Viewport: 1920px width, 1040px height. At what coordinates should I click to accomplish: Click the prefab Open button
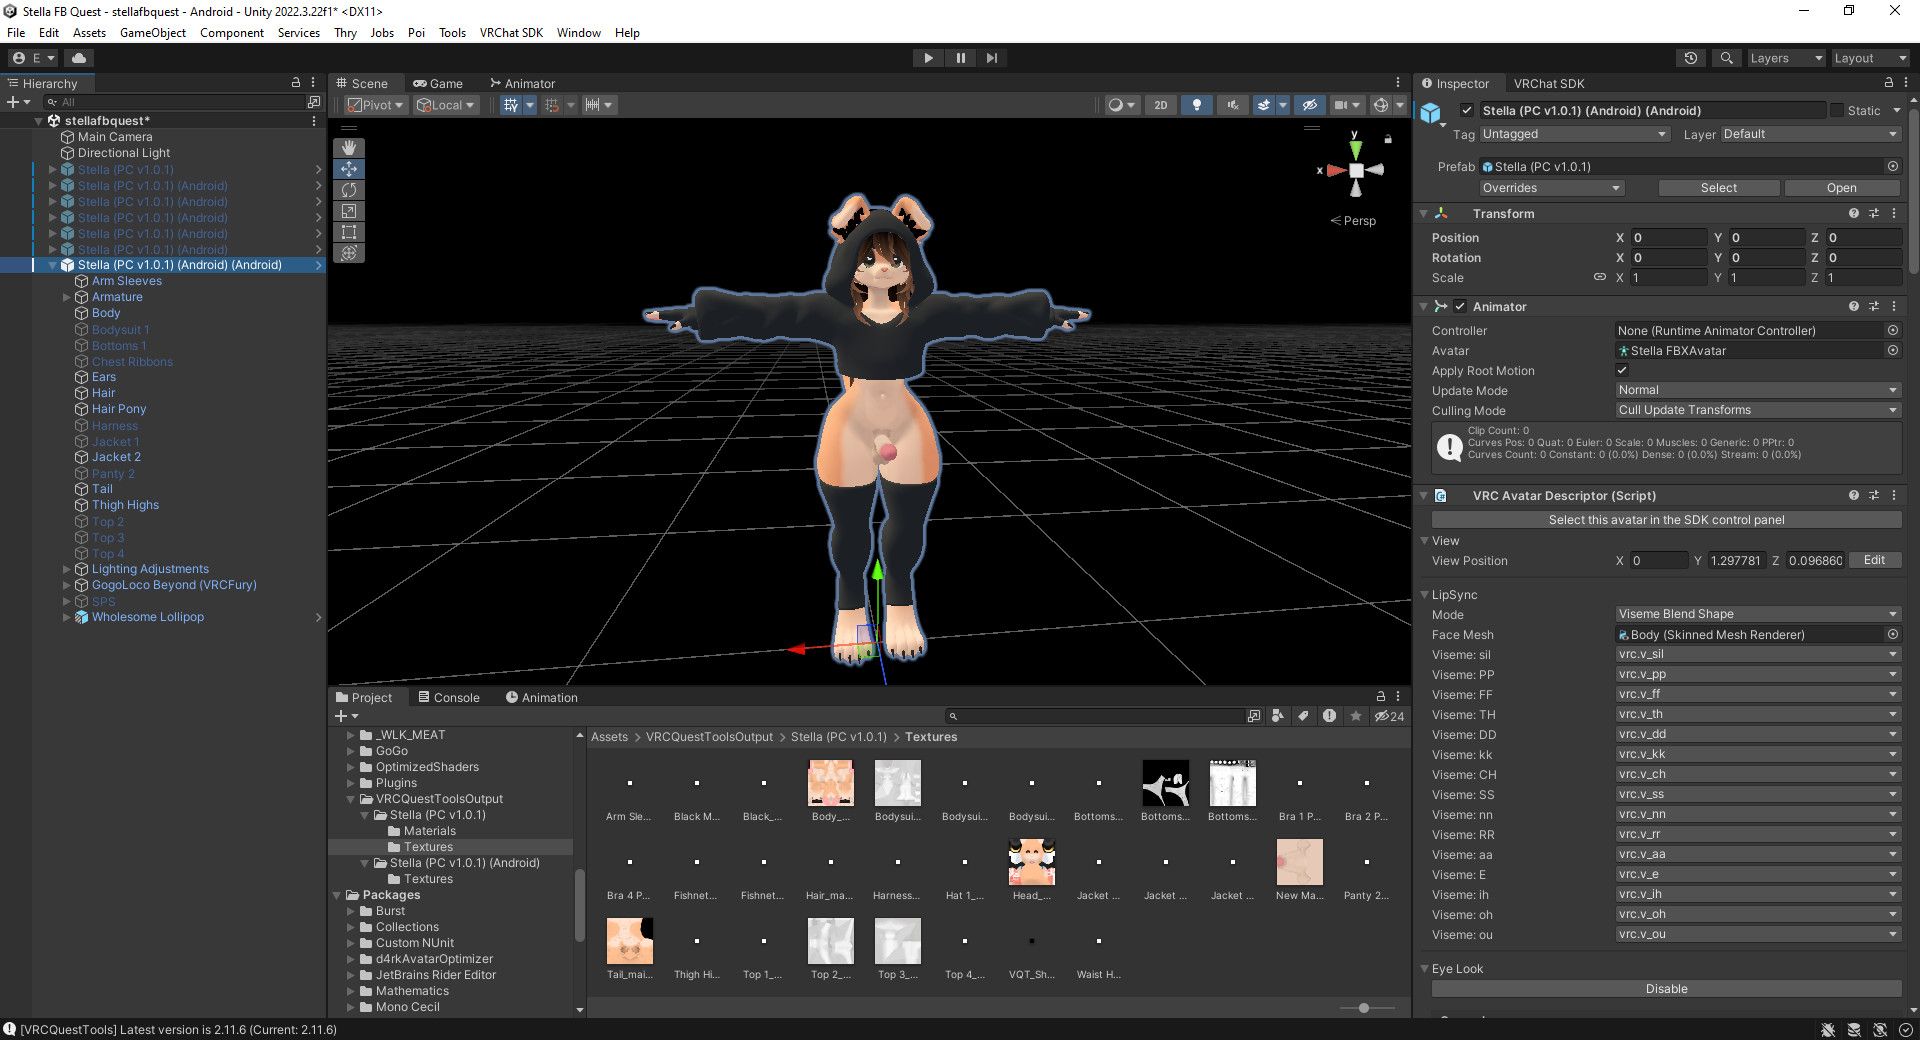click(1842, 188)
